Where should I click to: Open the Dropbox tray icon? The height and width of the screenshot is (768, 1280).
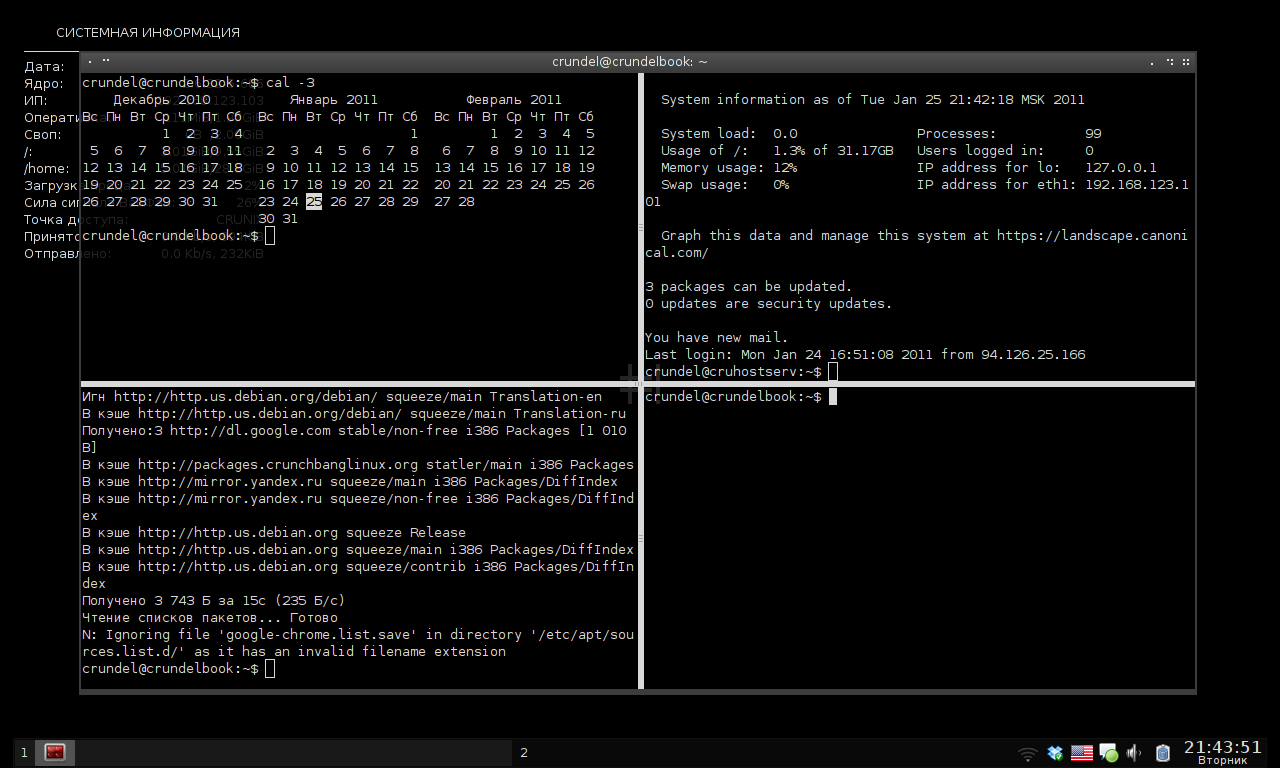tap(1055, 753)
